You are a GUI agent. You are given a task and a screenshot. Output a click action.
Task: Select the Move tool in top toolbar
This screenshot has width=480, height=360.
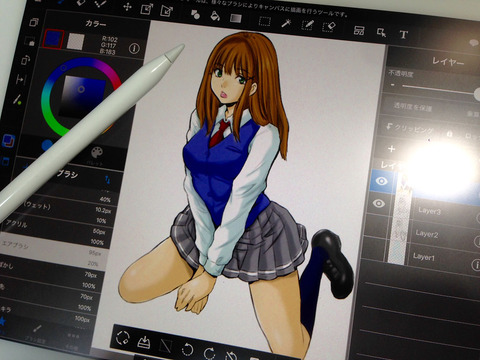coord(127,7)
